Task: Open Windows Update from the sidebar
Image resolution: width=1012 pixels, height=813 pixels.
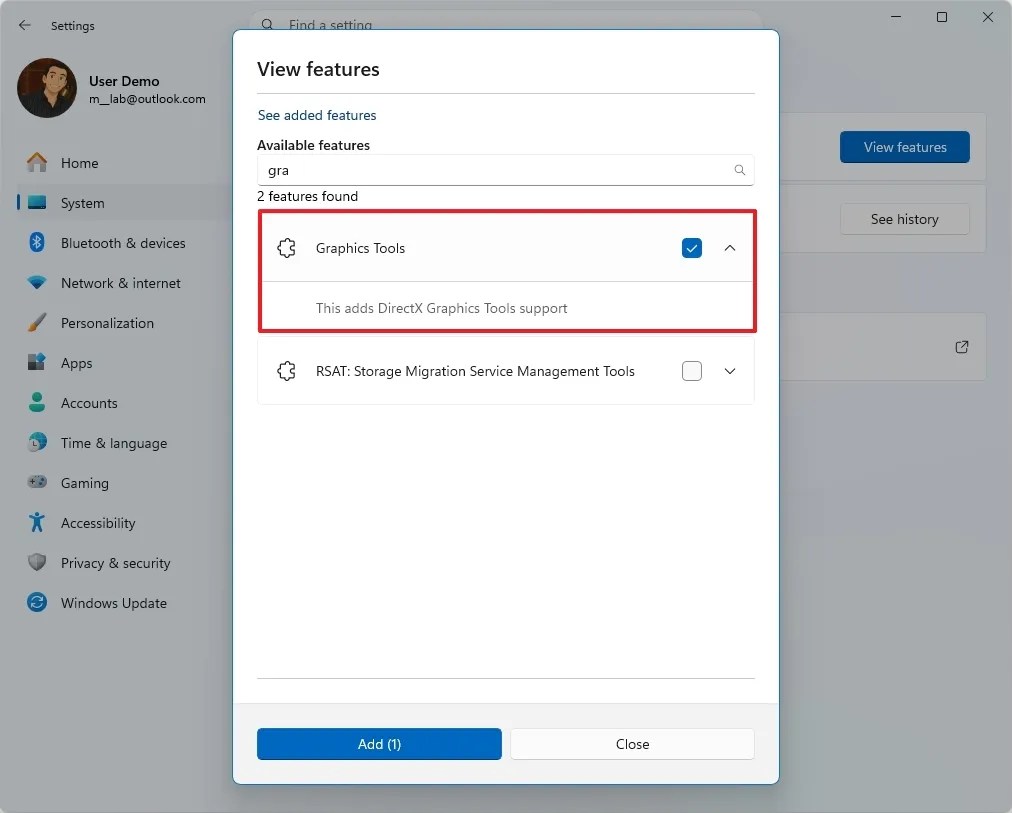Action: pos(113,602)
